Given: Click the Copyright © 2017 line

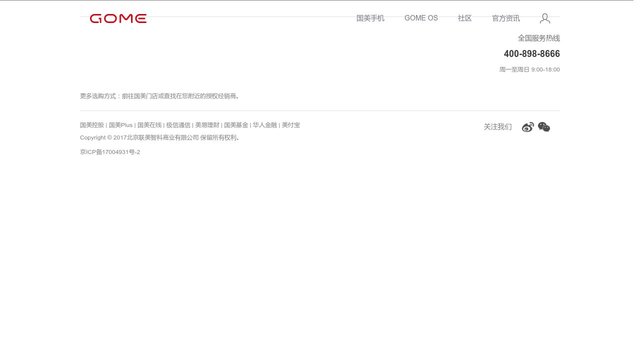Looking at the screenshot, I should pyautogui.click(x=160, y=138).
